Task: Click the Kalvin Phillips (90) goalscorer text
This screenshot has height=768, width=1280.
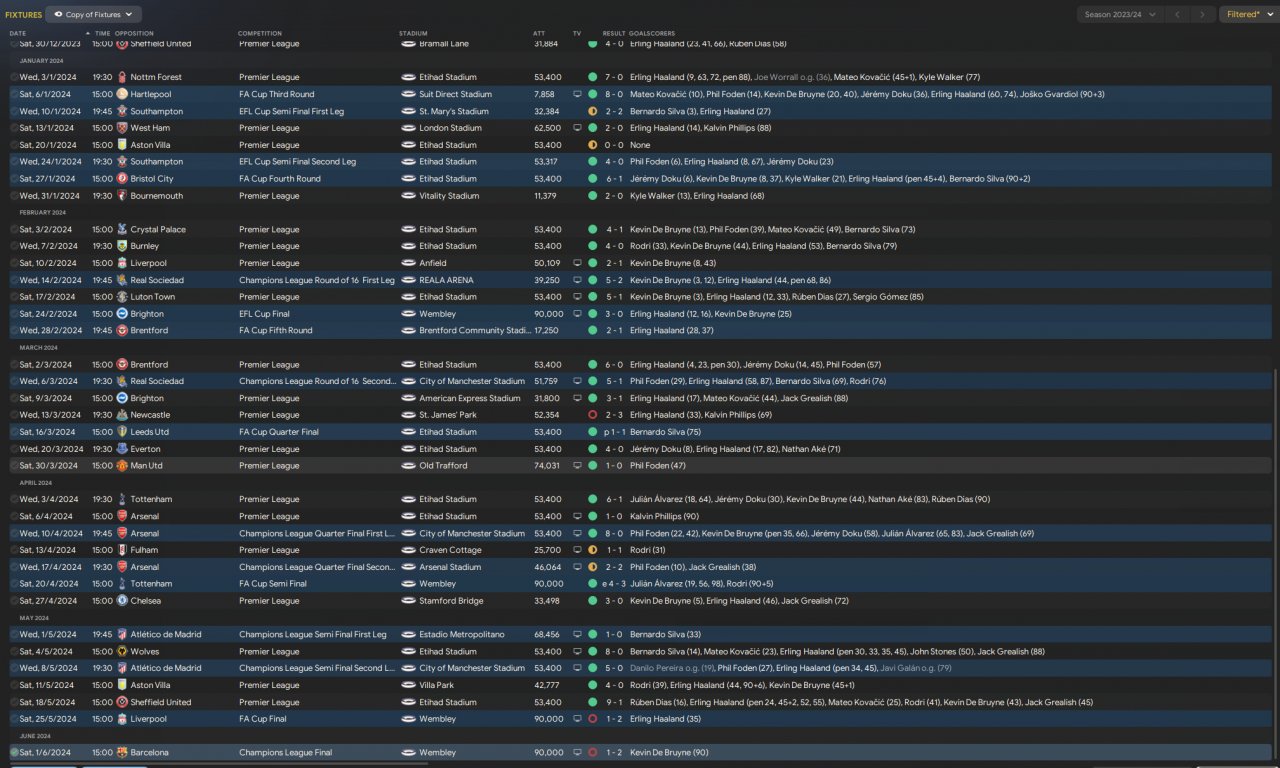Action: 664,516
